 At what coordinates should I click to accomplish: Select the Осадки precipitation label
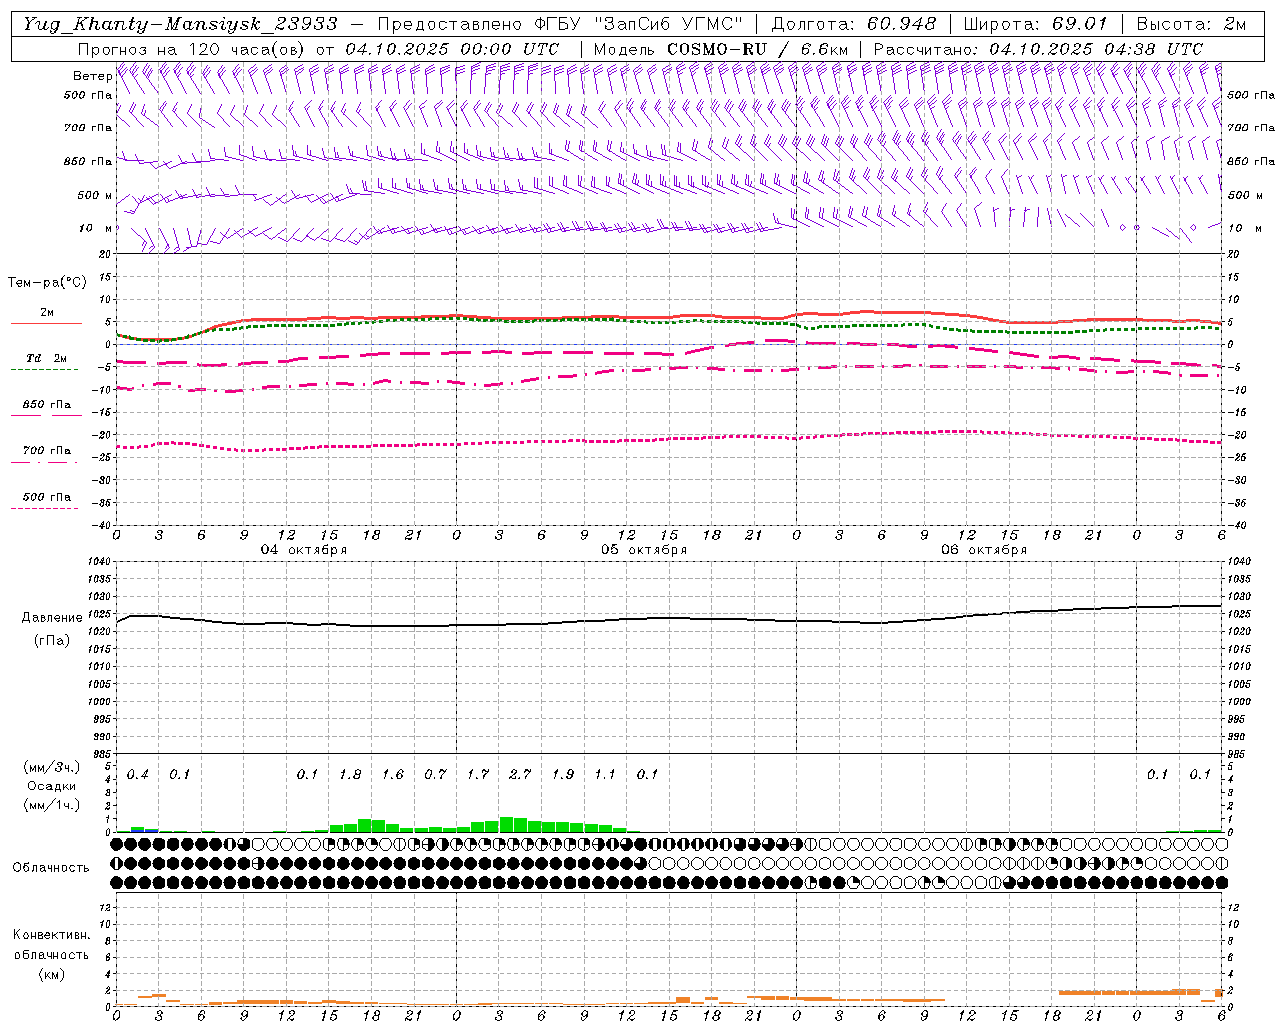[x=51, y=786]
